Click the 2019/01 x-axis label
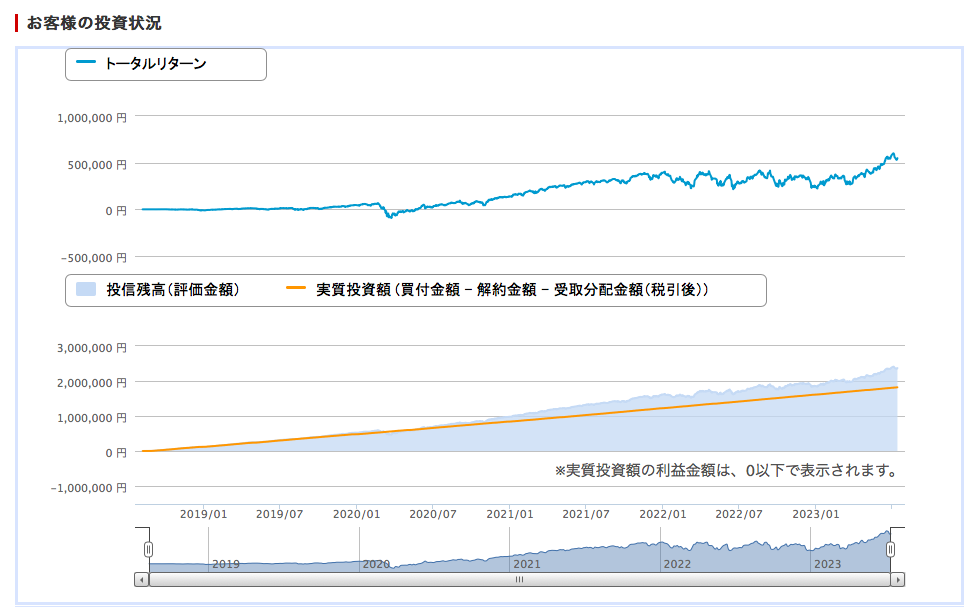Viewport: 974px width, 607px height. coord(204,514)
